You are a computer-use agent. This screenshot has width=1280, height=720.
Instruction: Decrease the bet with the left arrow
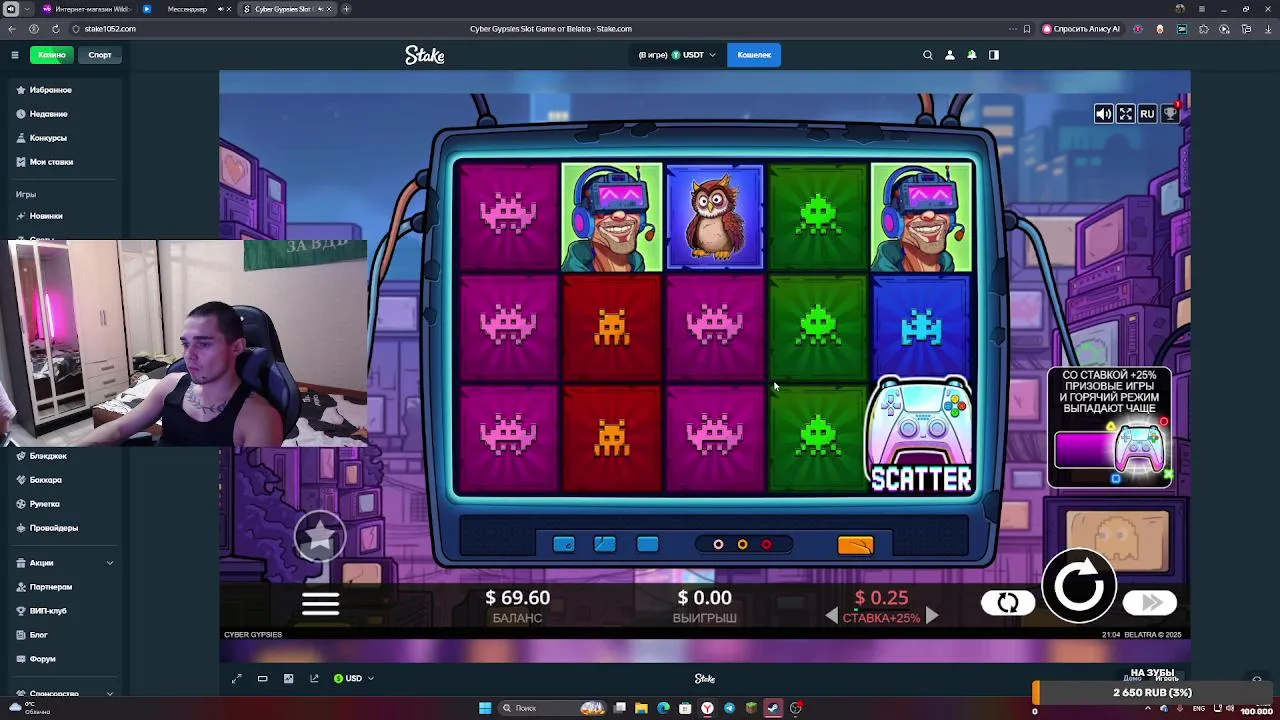coord(831,617)
